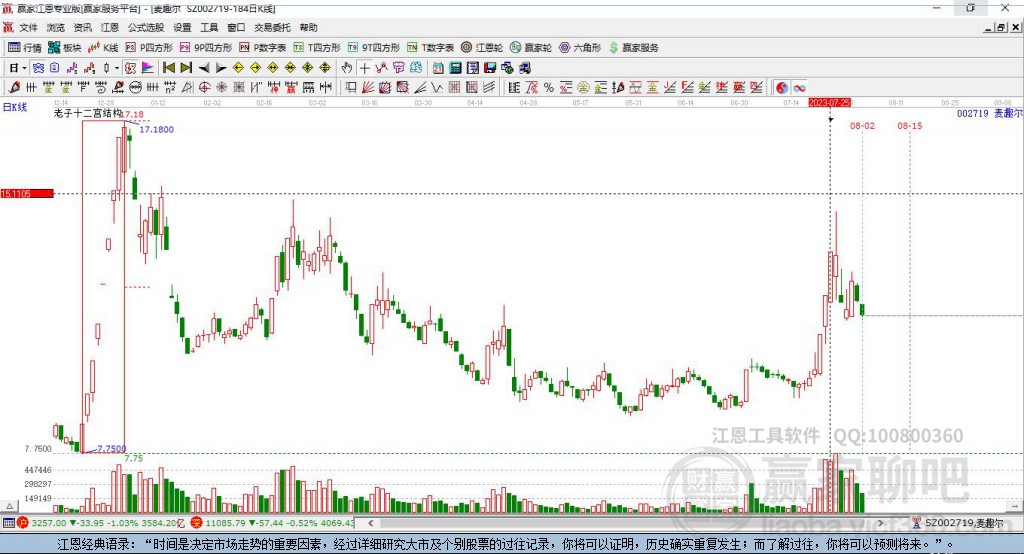The height and width of the screenshot is (554, 1024).
Task: Click the 深 Shenzhen index status icon
Action: pos(197,523)
